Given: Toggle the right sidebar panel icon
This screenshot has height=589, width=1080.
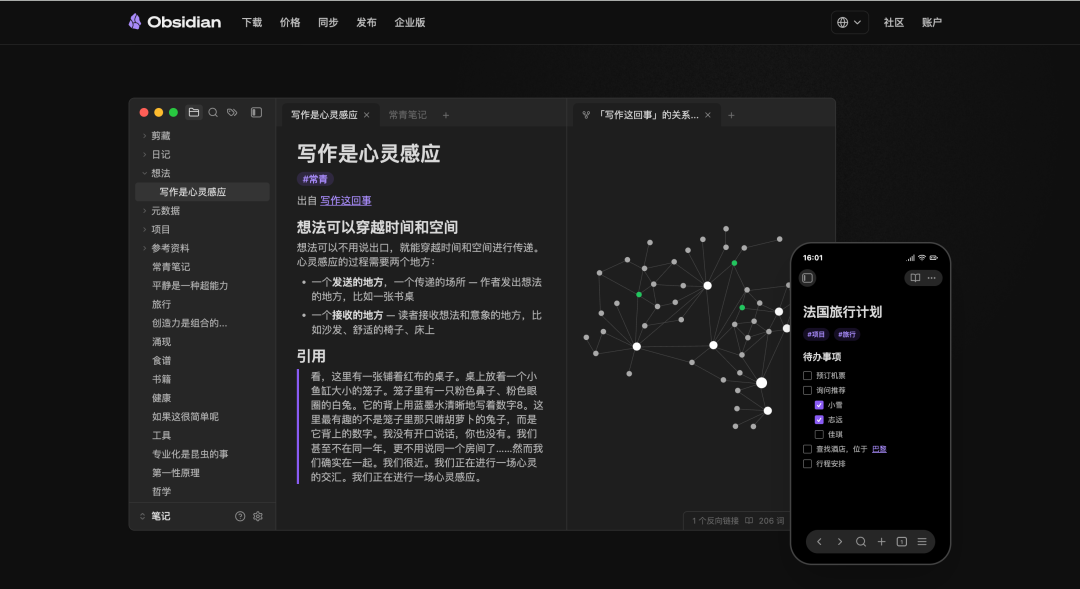Looking at the screenshot, I should 257,113.
